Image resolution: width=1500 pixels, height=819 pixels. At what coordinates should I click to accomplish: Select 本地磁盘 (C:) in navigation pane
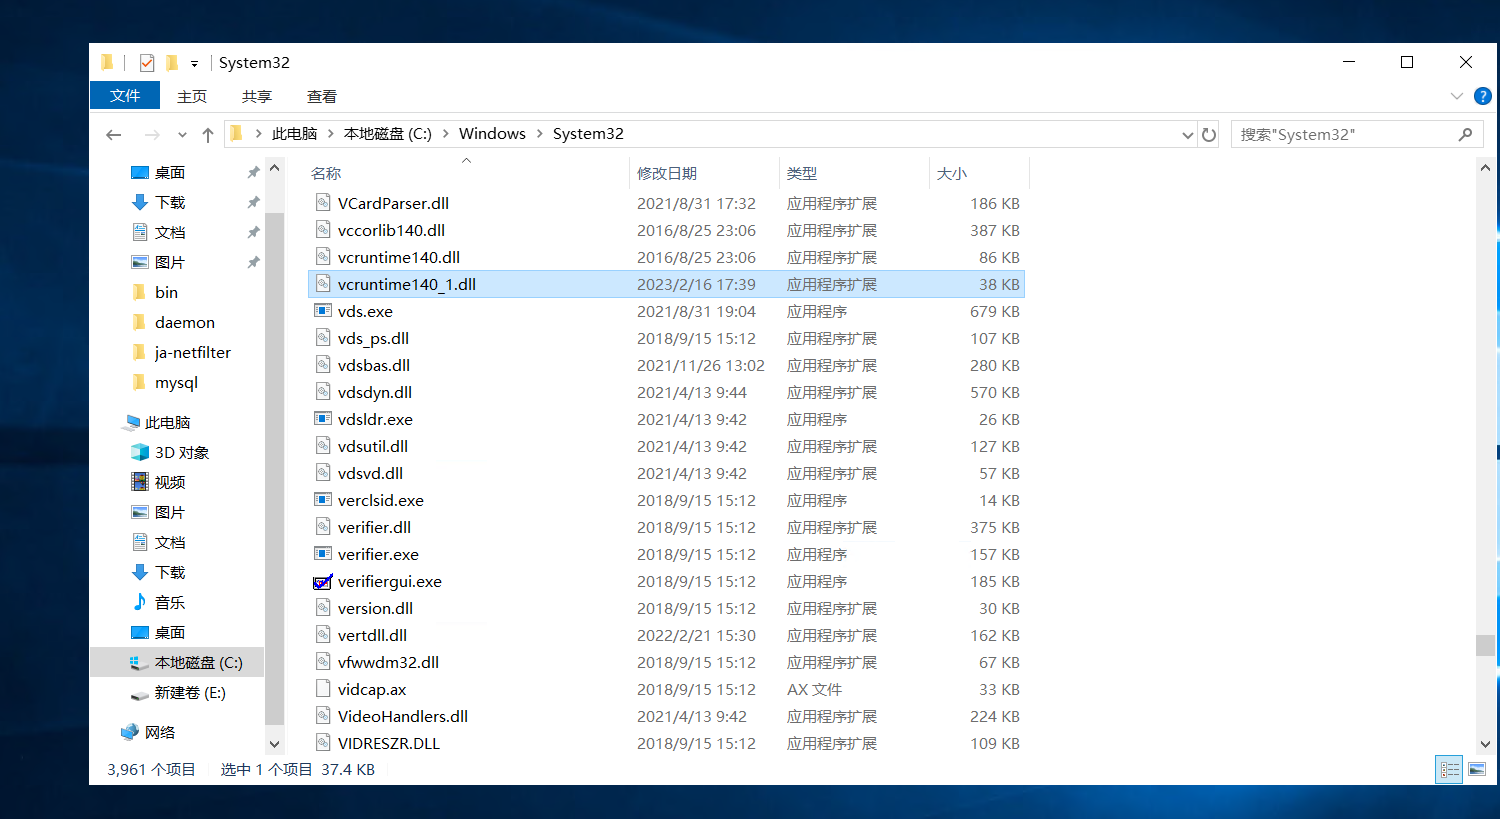pos(198,663)
